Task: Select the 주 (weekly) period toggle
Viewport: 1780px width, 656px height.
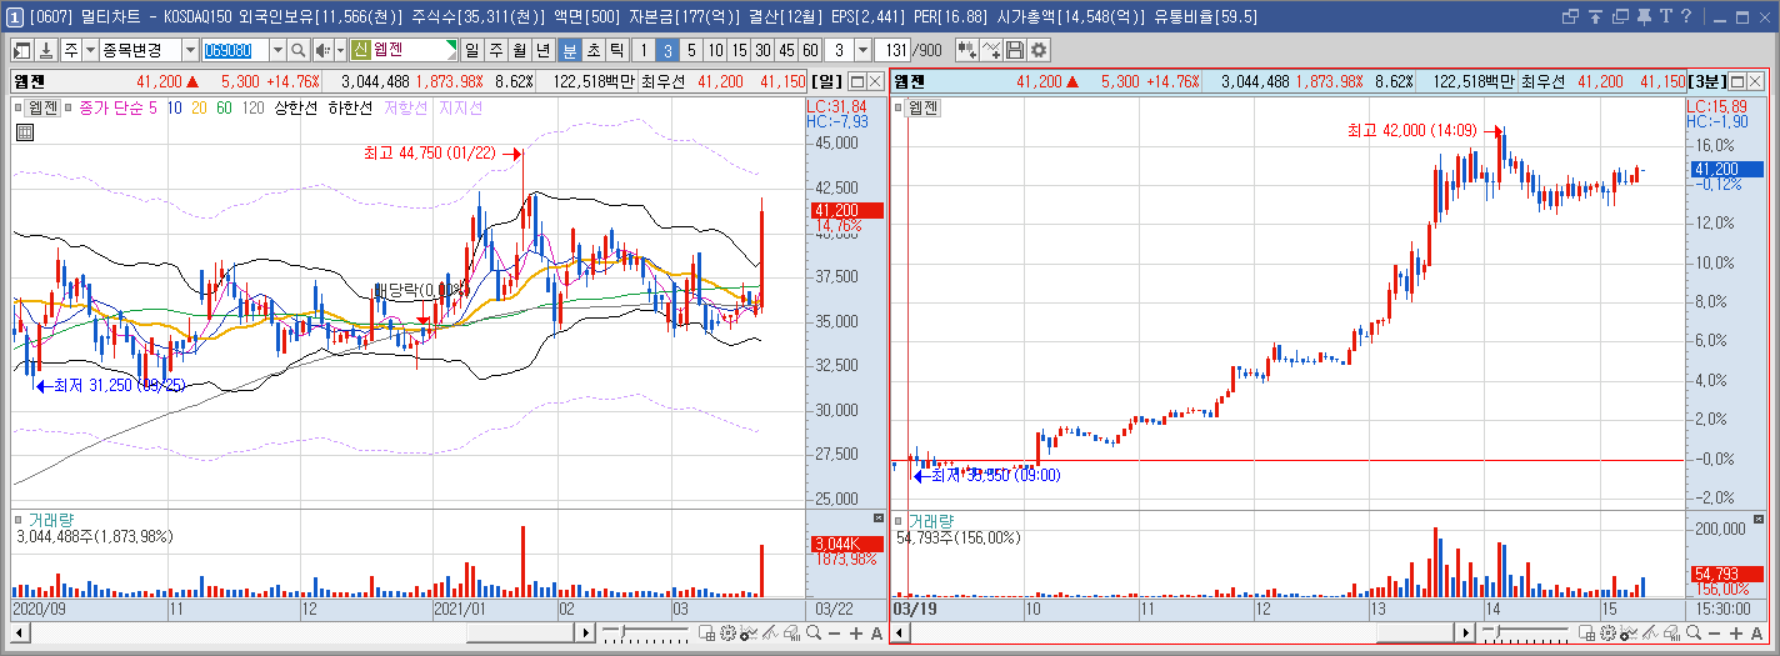Action: tap(496, 50)
